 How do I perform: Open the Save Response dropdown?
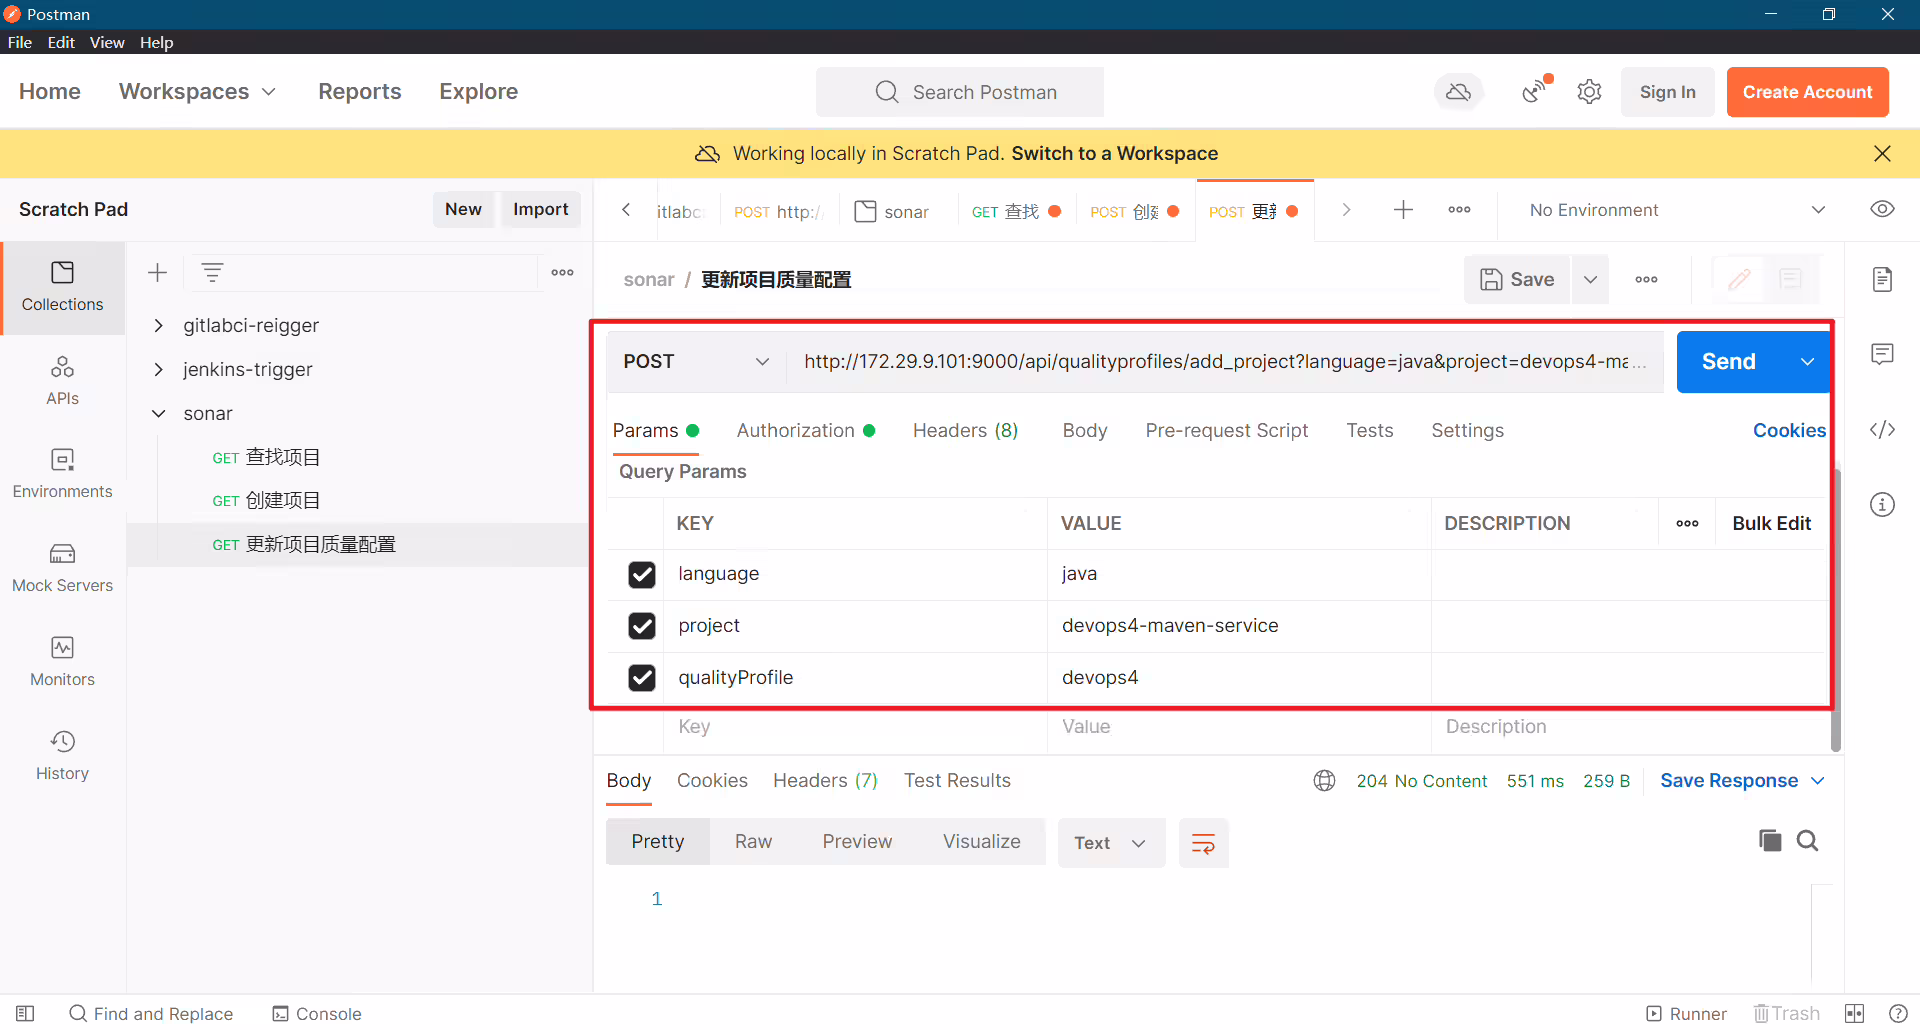(x=1742, y=781)
